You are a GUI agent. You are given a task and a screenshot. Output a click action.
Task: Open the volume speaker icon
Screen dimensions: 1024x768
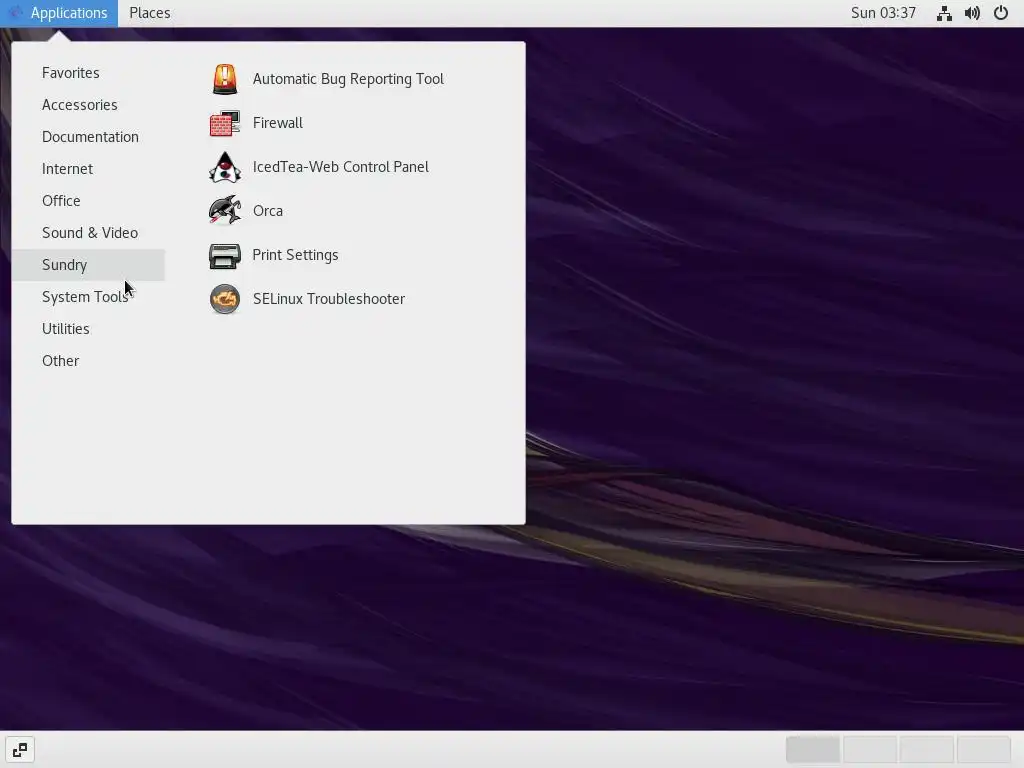coord(972,13)
